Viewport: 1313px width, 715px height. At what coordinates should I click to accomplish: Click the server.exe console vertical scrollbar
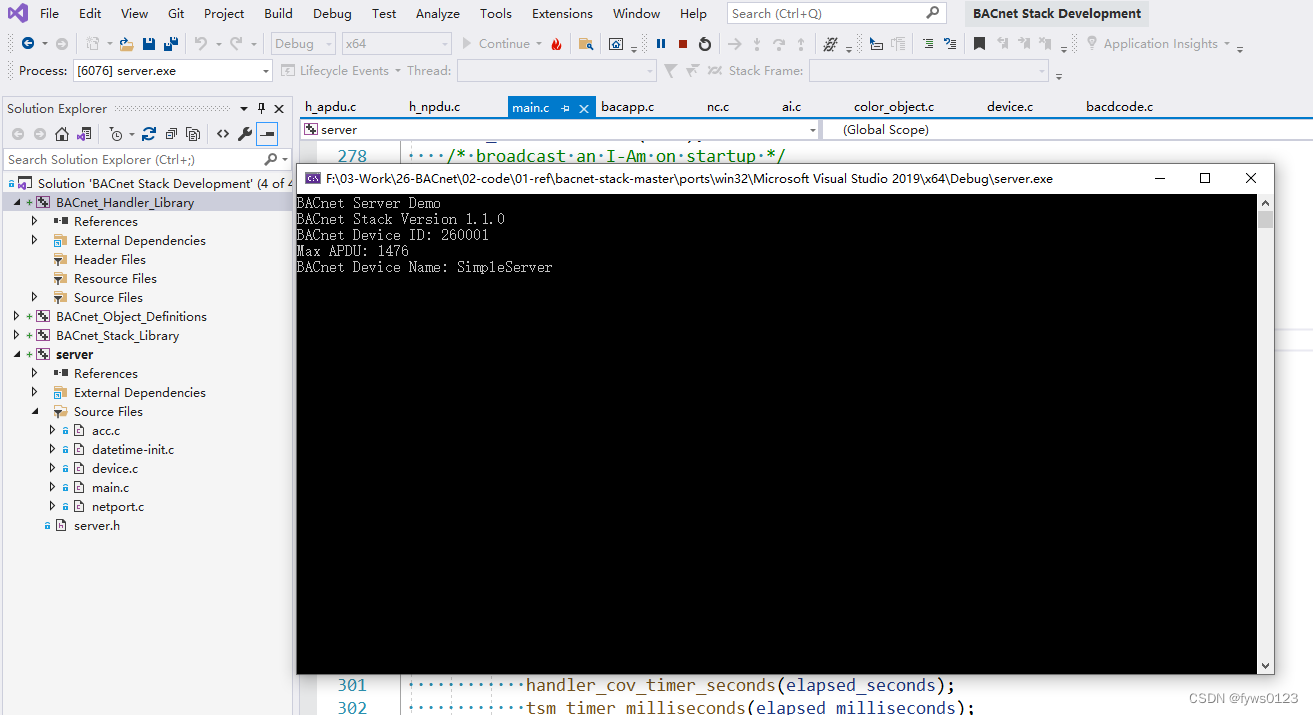1265,433
